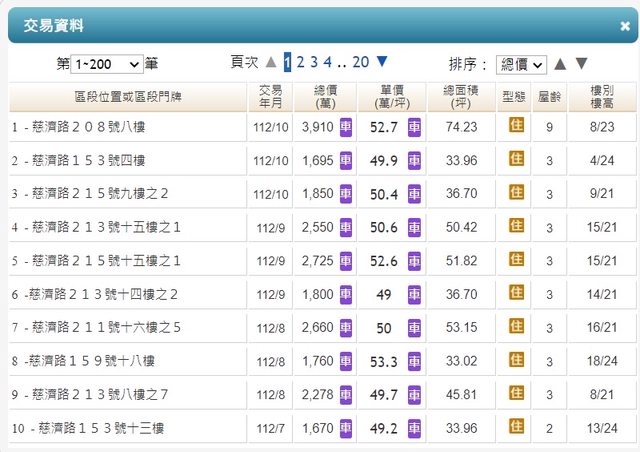
Task: Click the orange 住 type icon in row 2
Action: [x=516, y=159]
